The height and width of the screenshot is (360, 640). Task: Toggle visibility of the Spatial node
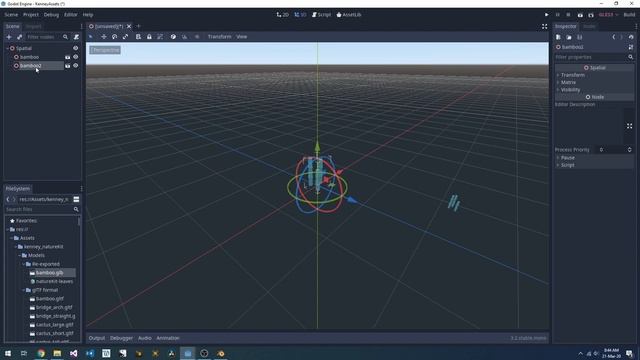(76, 48)
